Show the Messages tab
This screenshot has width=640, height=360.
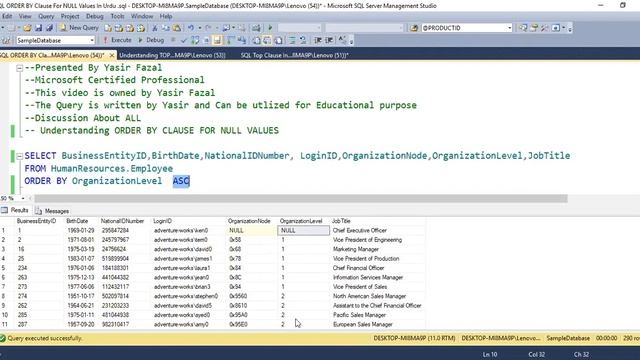click(52, 211)
